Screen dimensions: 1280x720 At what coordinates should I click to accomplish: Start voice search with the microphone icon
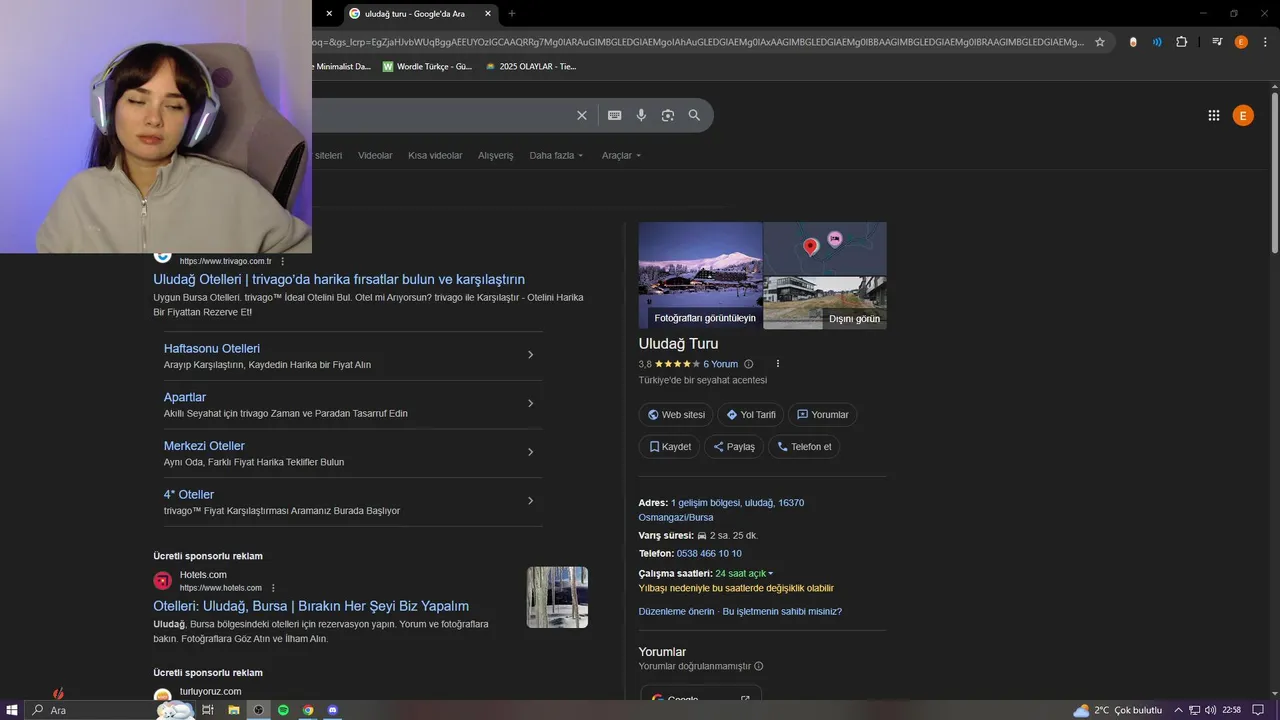click(x=641, y=115)
